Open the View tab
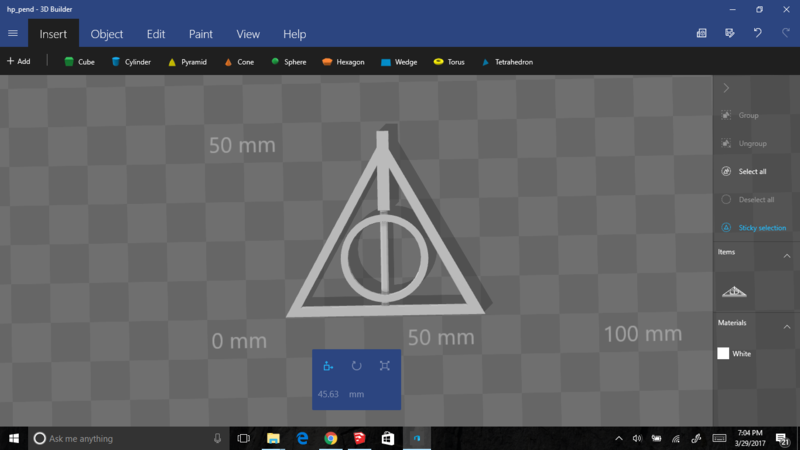This screenshot has width=800, height=450. pyautogui.click(x=248, y=34)
